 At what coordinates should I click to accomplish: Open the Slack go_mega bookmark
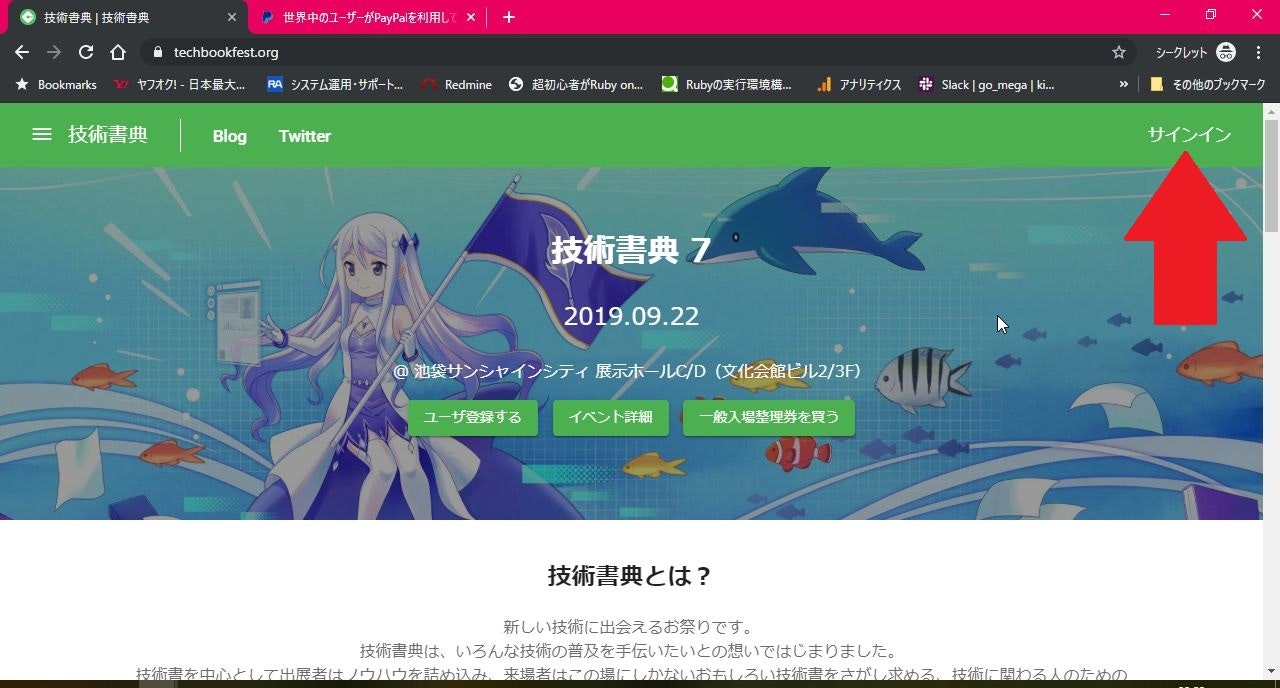pos(987,85)
